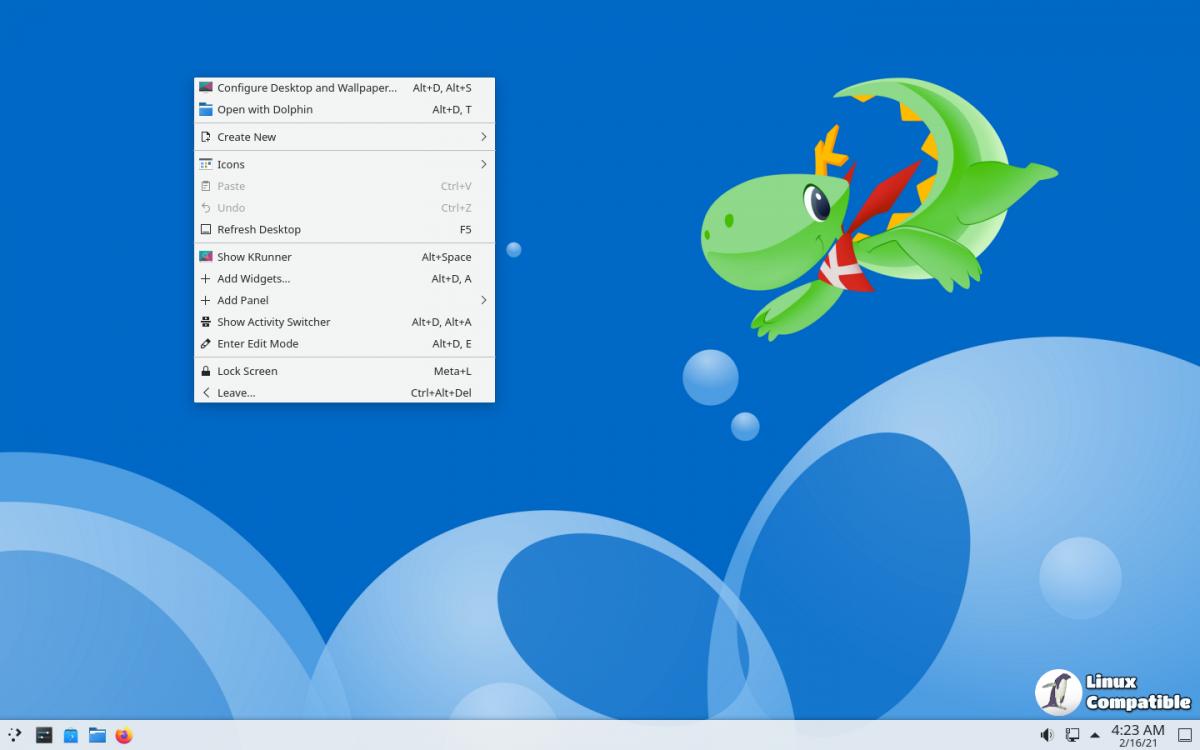Select Refresh Desktop from the menu

pyautogui.click(x=259, y=229)
